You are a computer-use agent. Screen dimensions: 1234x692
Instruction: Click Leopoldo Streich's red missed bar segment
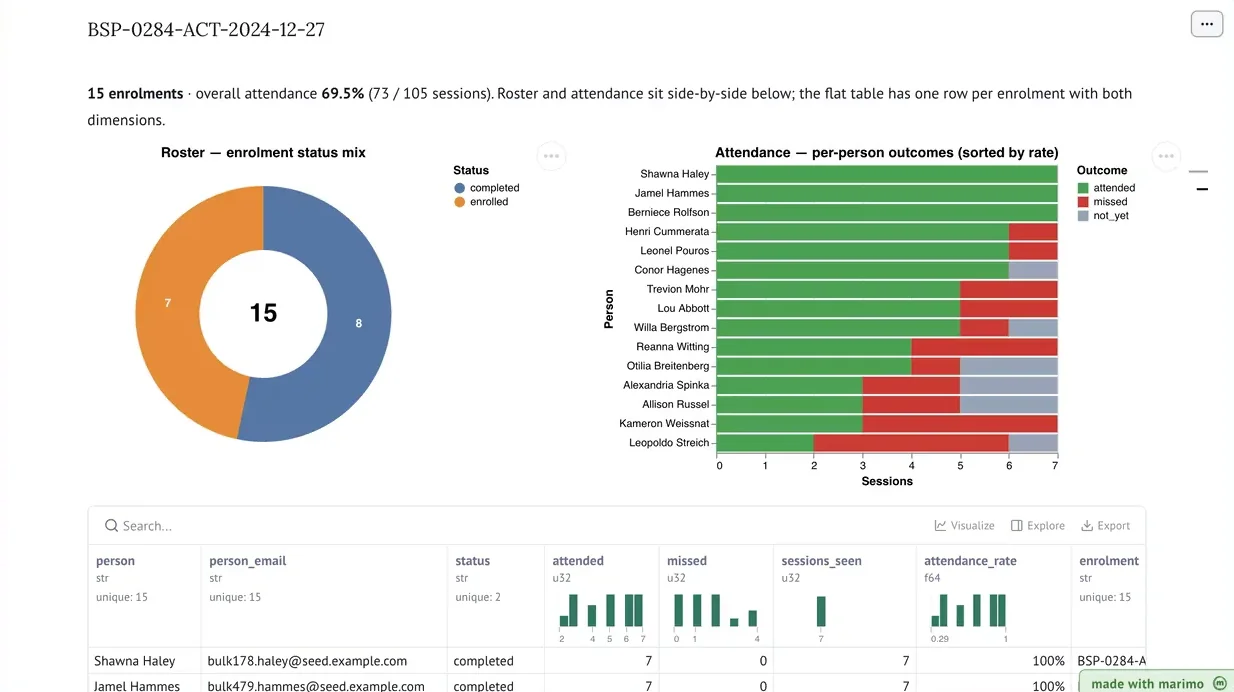click(x=911, y=443)
